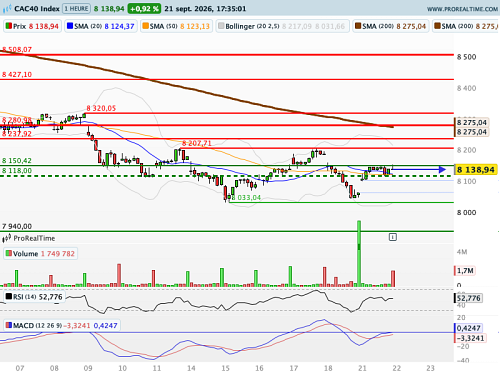Open the MACD (12 26 9) label

tap(62, 325)
